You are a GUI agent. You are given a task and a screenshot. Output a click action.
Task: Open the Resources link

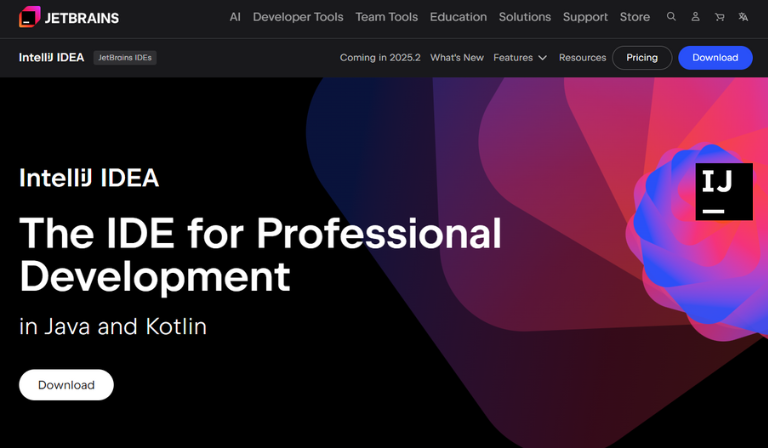(582, 58)
